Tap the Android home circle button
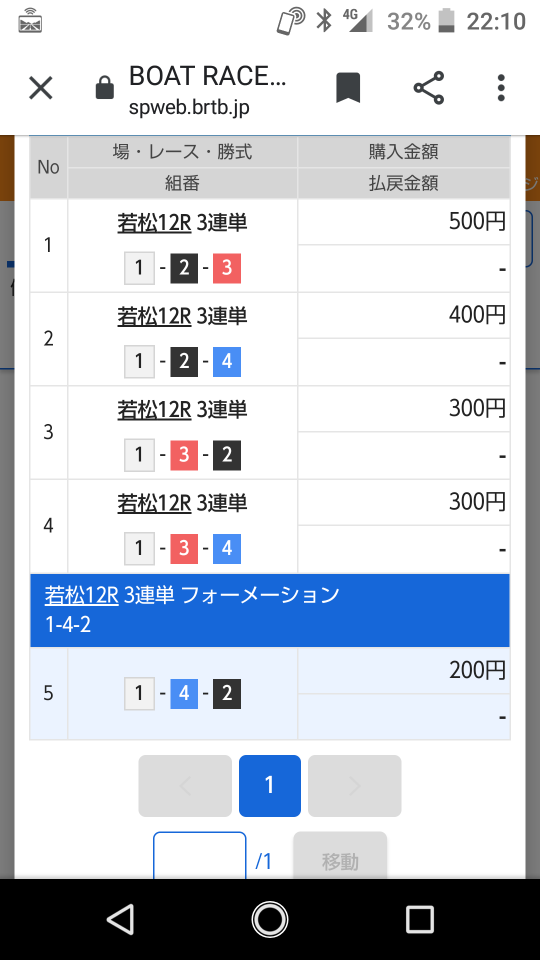 pyautogui.click(x=269, y=920)
